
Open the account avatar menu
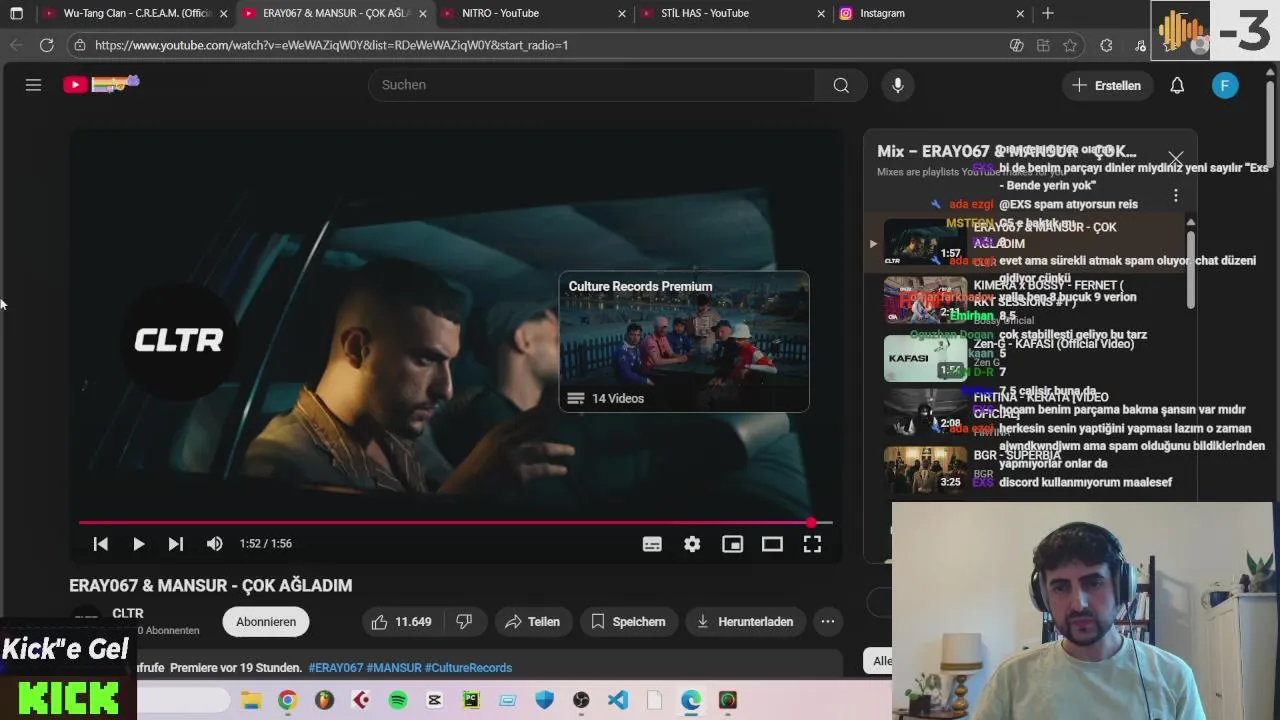click(1225, 85)
